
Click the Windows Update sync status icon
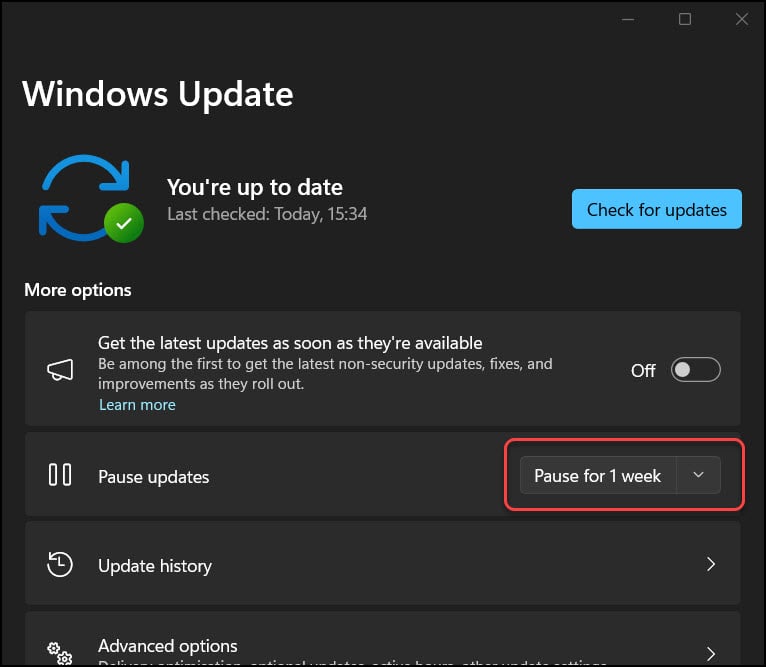[x=90, y=199]
